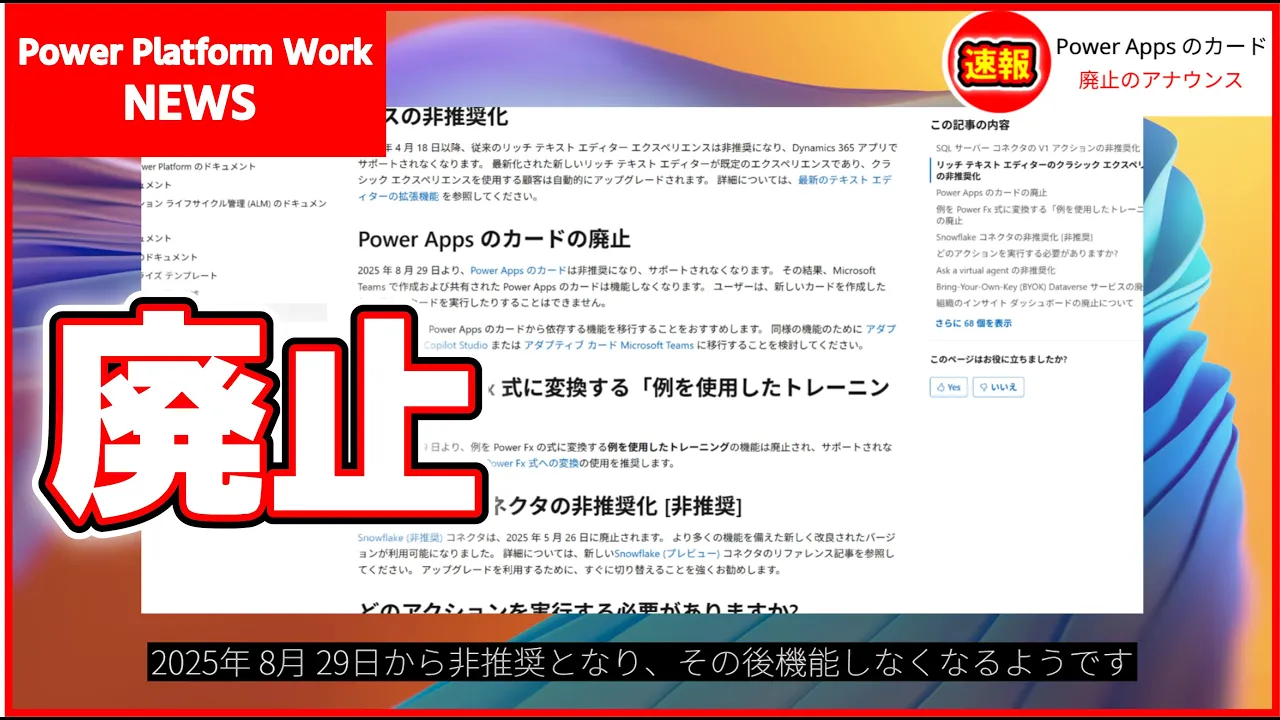Expand 'さらに 68 個を表示' in contents
This screenshot has height=720, width=1280.
(974, 323)
